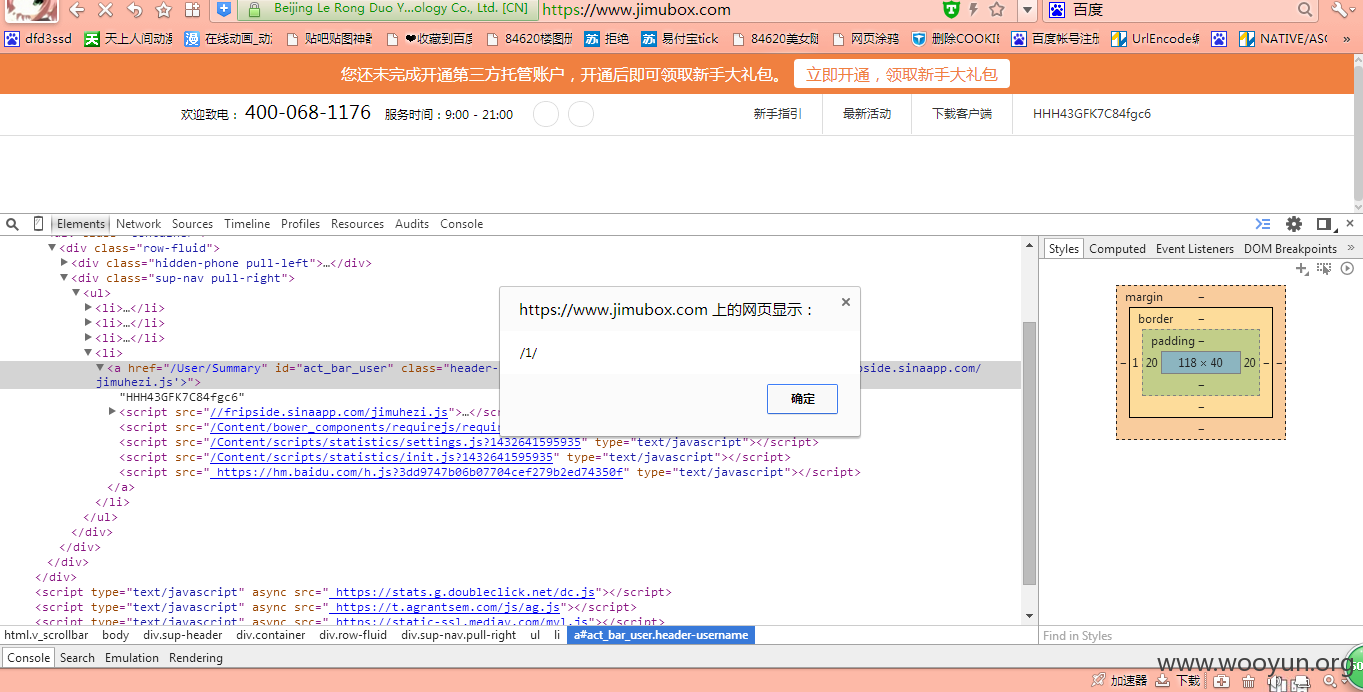Open the 下载客户端 link
This screenshot has height=692, width=1363.
962,114
